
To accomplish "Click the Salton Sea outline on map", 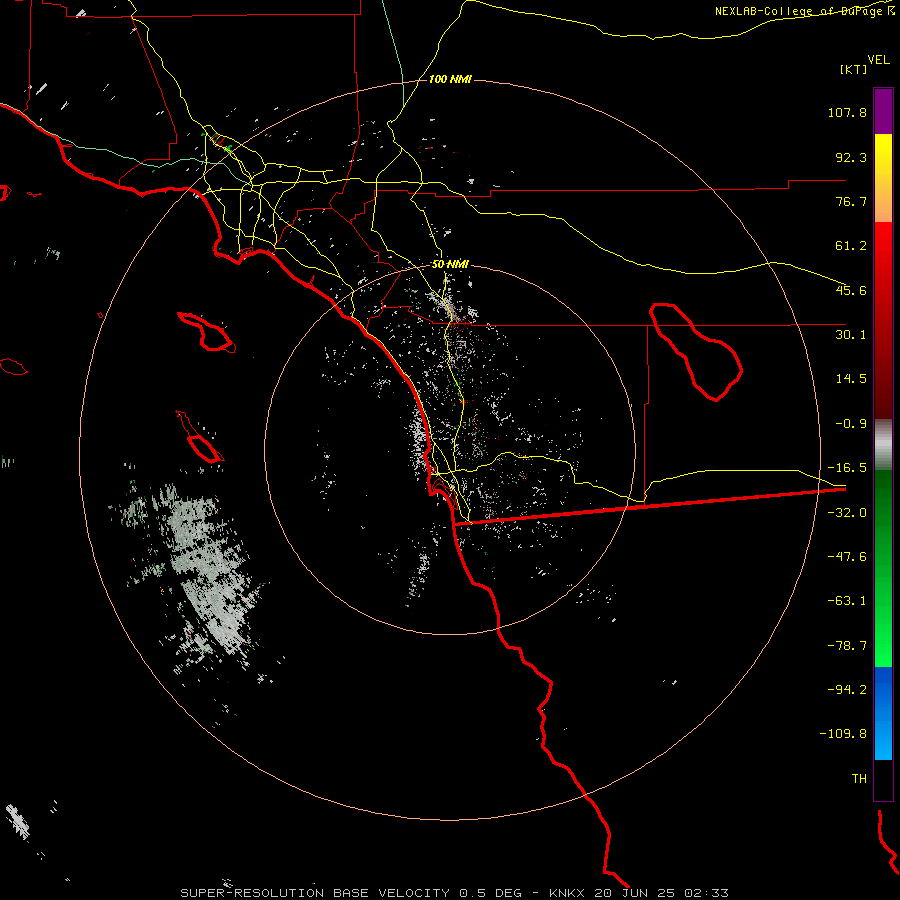I will point(696,350).
